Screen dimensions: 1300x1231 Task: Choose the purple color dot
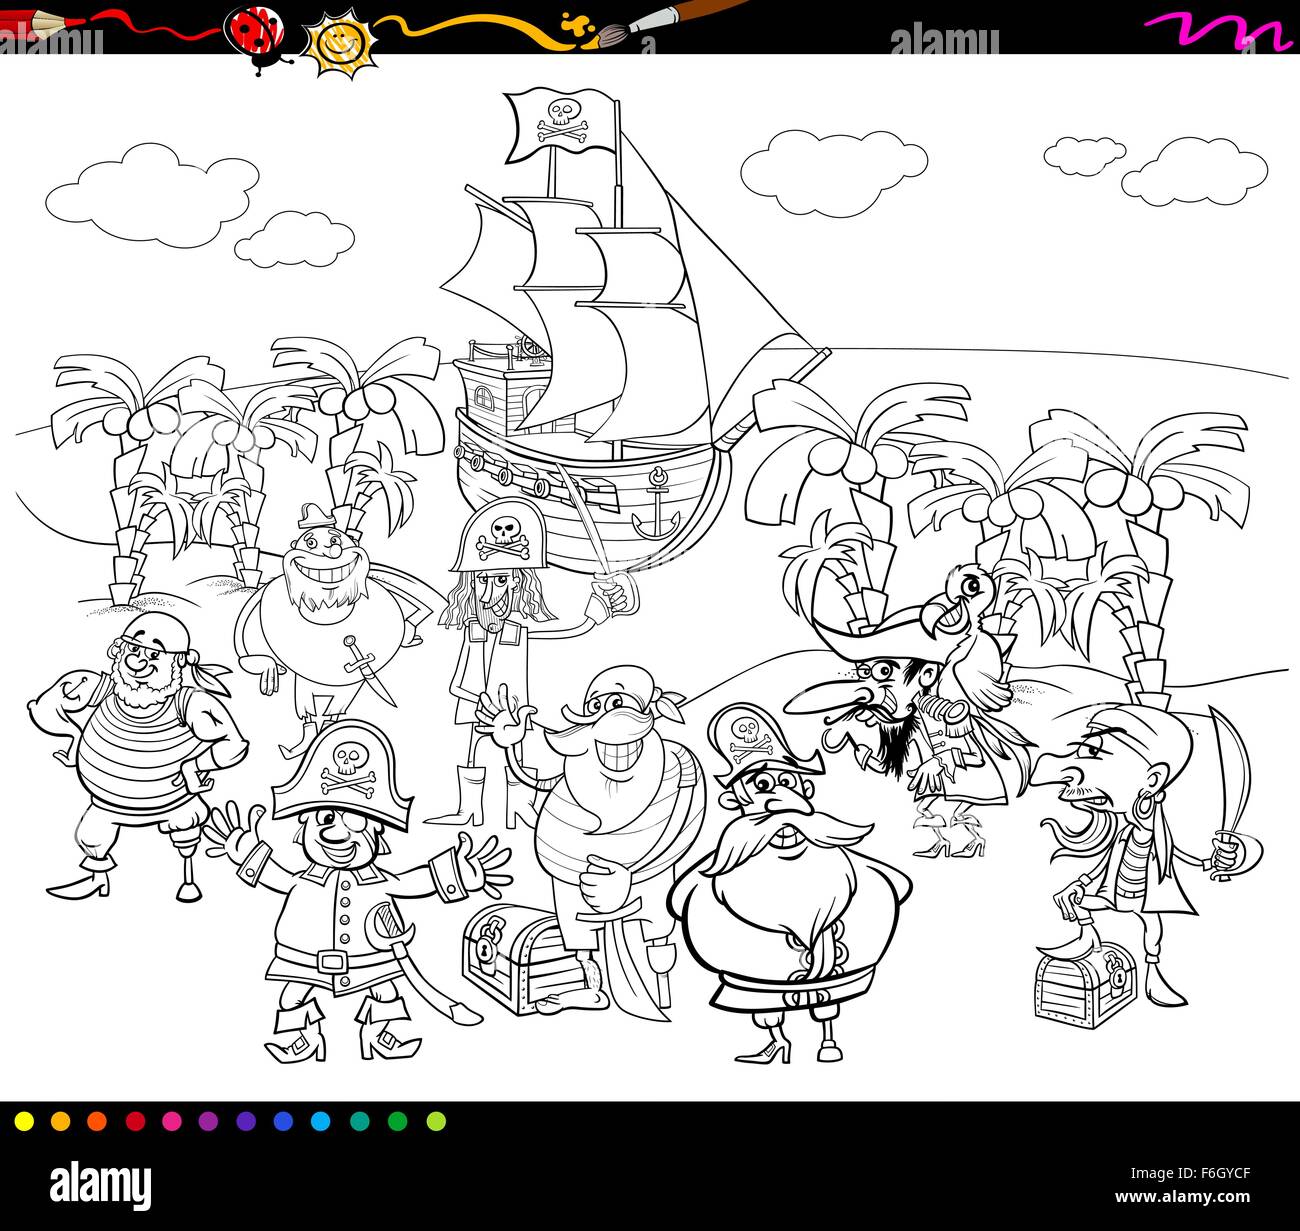(x=210, y=1121)
